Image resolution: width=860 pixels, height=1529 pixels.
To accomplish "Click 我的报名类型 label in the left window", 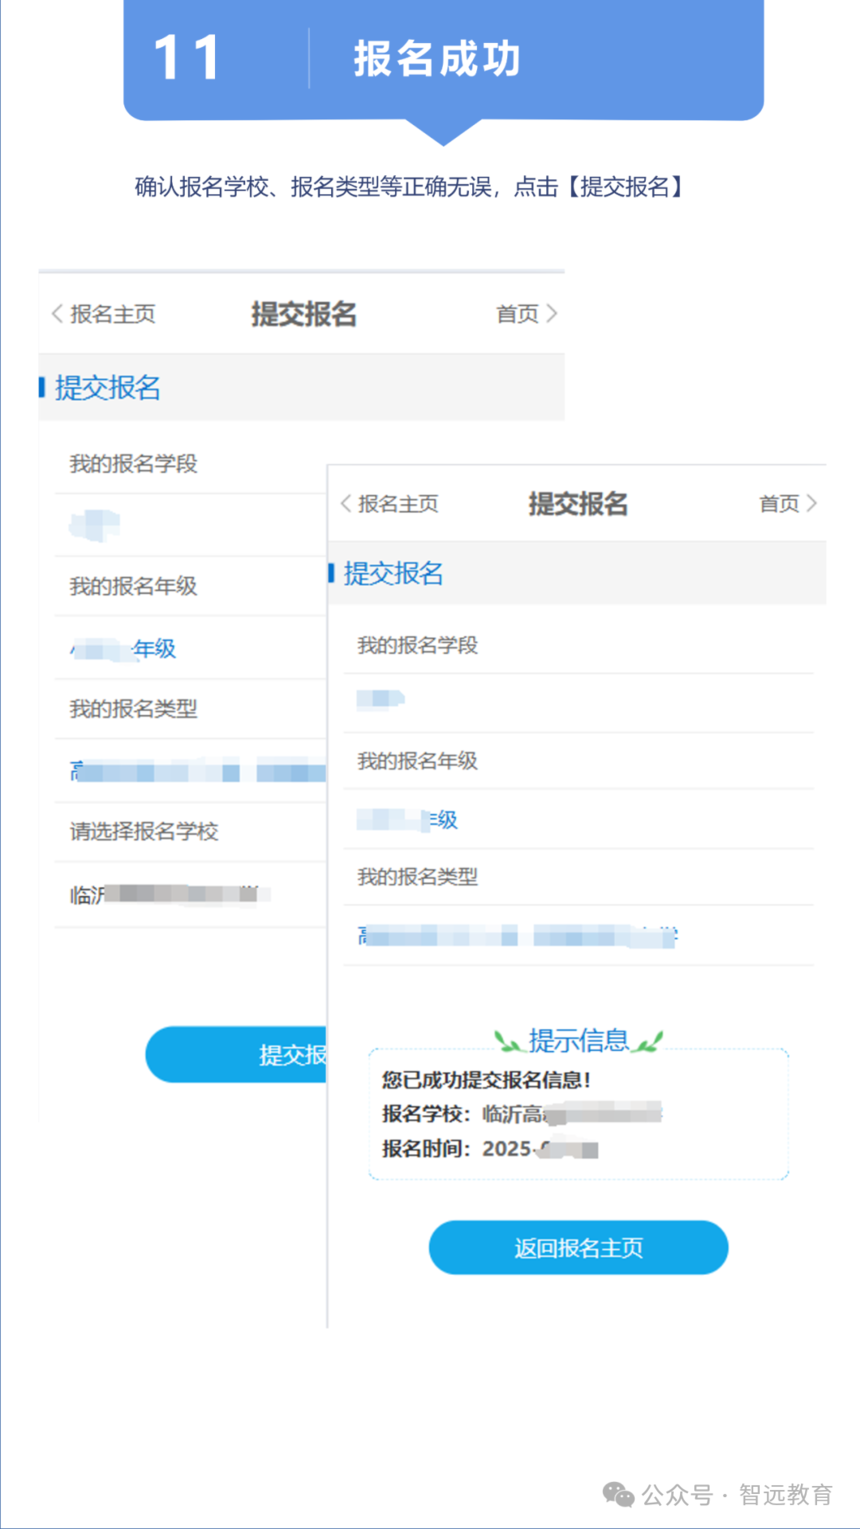I will click(x=133, y=709).
